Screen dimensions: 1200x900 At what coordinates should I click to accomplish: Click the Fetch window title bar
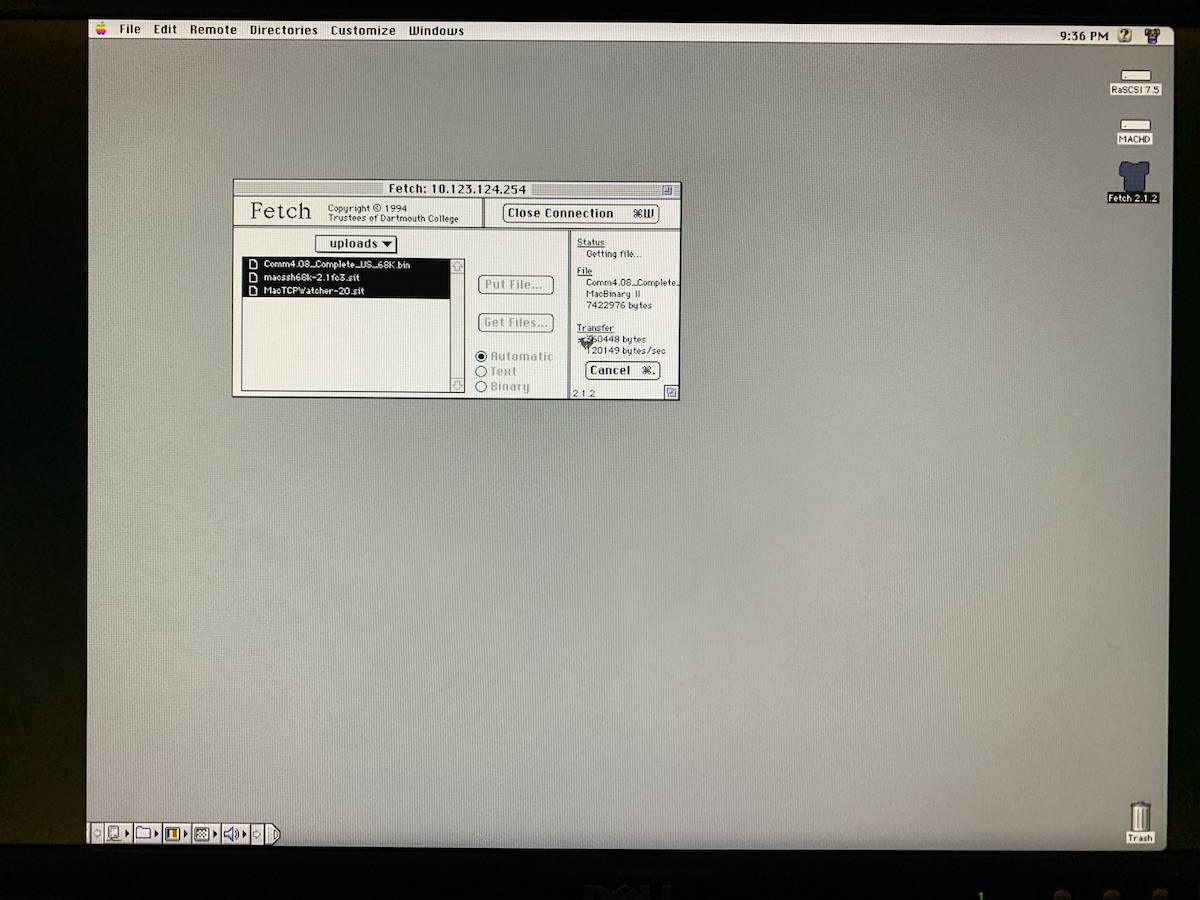tap(457, 189)
